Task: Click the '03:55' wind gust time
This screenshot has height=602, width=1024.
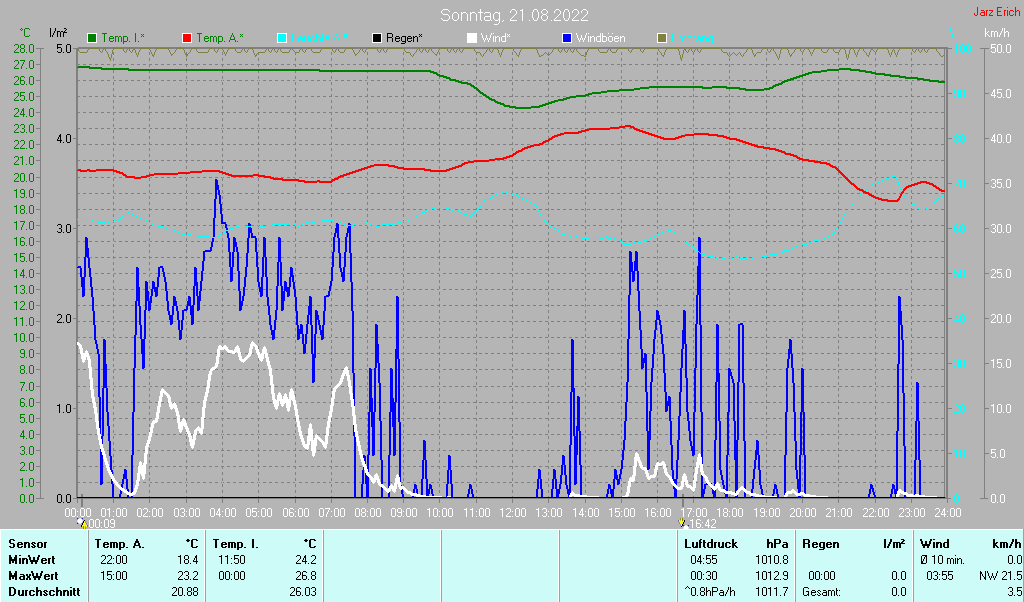Action: coord(940,576)
